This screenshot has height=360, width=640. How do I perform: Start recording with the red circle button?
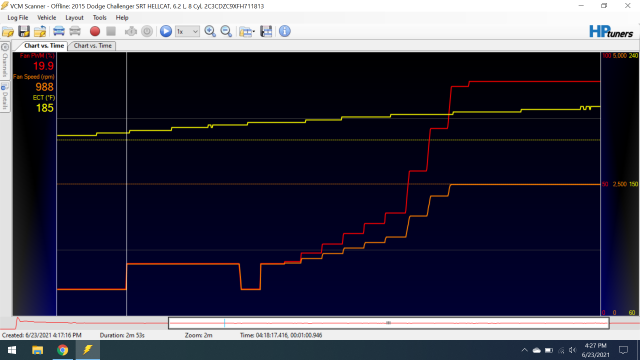(95, 31)
